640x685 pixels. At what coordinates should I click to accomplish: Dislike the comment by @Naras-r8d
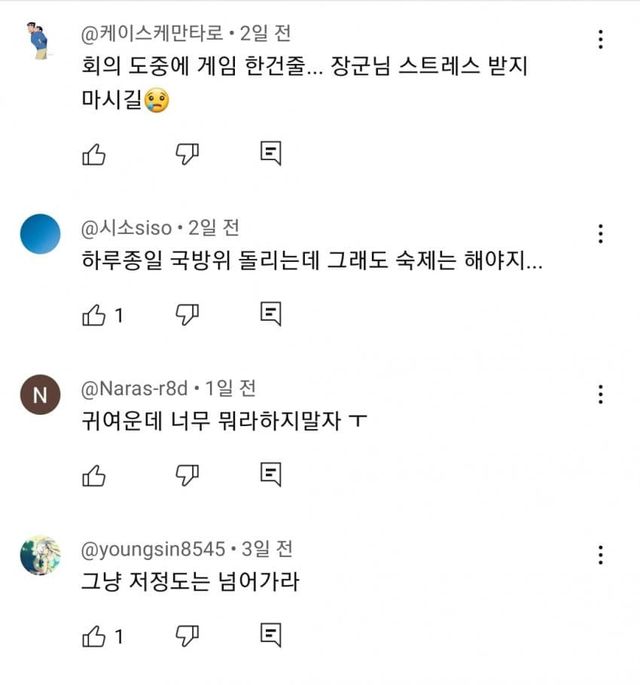click(x=187, y=474)
